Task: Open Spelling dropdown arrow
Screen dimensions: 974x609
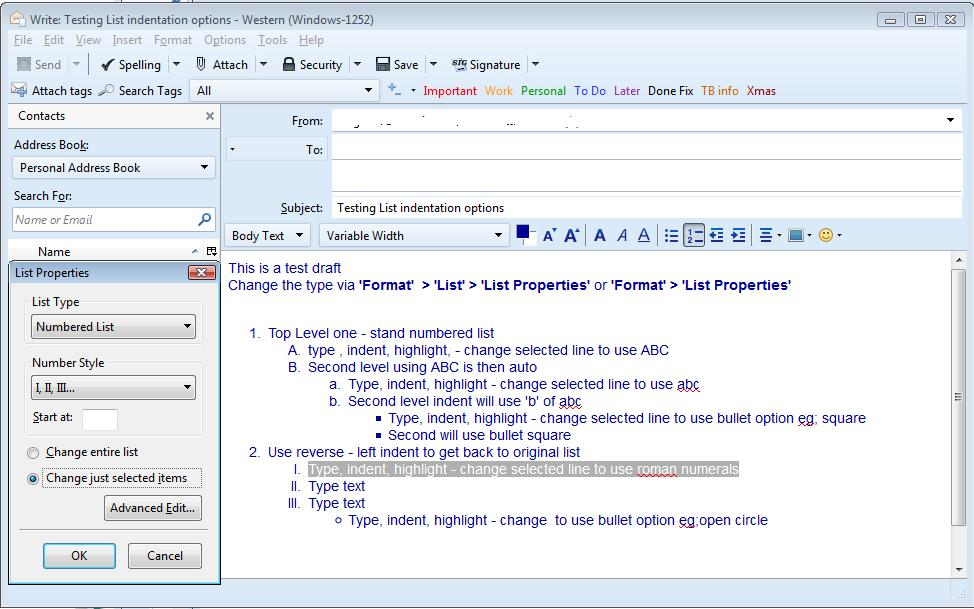Action: click(x=176, y=64)
